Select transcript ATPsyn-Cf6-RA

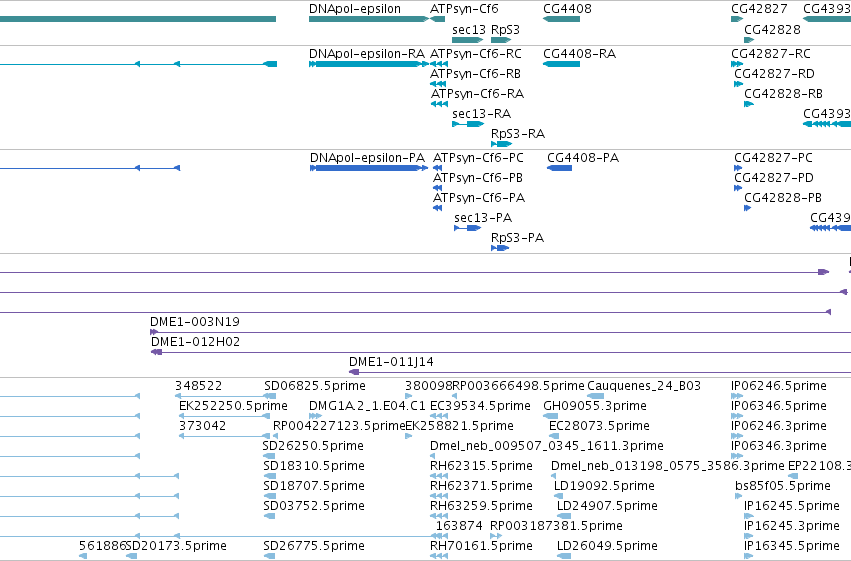(x=439, y=104)
